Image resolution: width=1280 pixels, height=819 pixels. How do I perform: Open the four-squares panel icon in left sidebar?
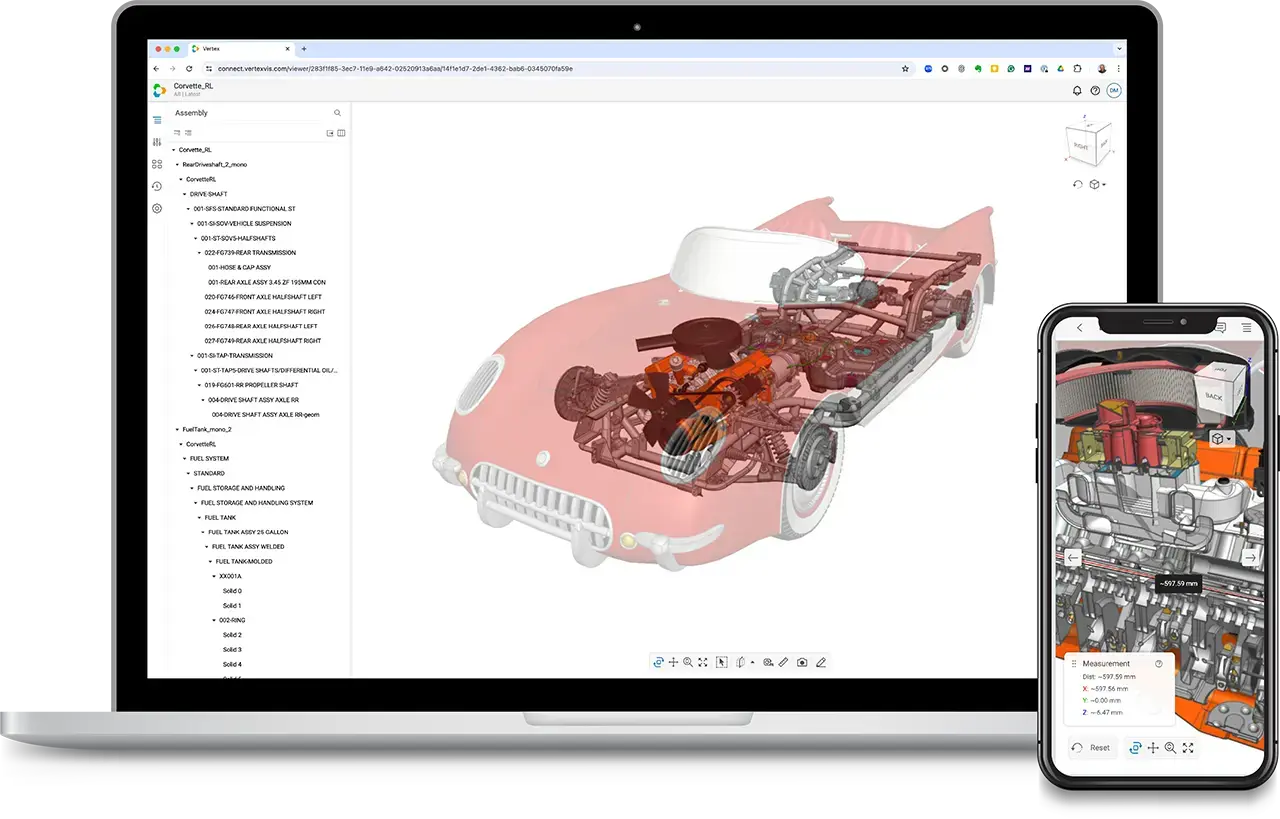[157, 164]
